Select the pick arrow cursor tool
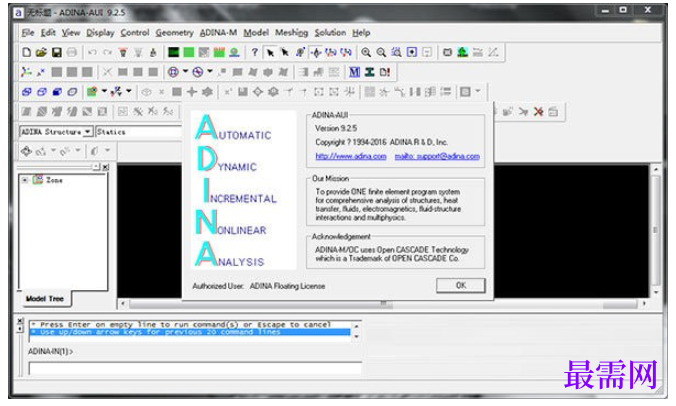 pos(270,52)
